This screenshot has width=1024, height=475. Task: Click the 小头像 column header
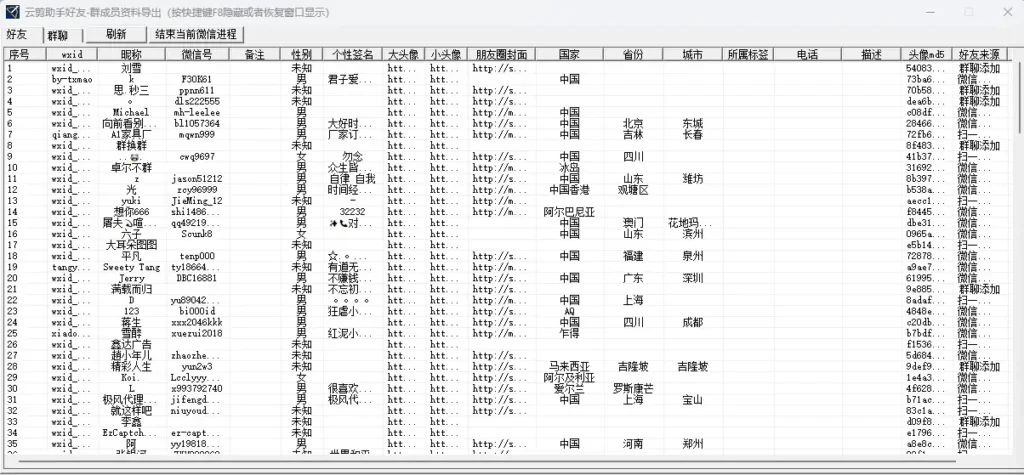point(446,54)
